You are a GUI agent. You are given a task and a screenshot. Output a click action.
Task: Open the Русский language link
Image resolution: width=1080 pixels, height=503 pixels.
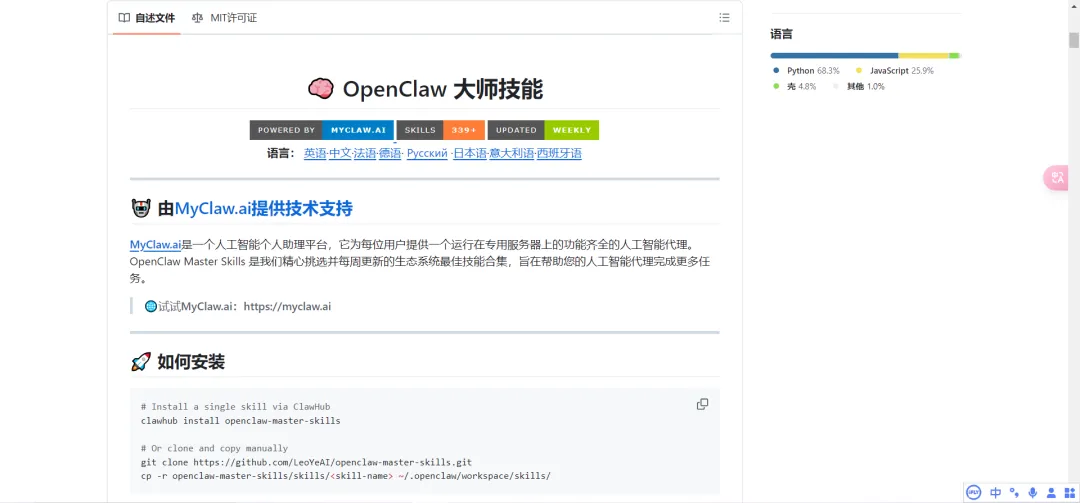427,154
